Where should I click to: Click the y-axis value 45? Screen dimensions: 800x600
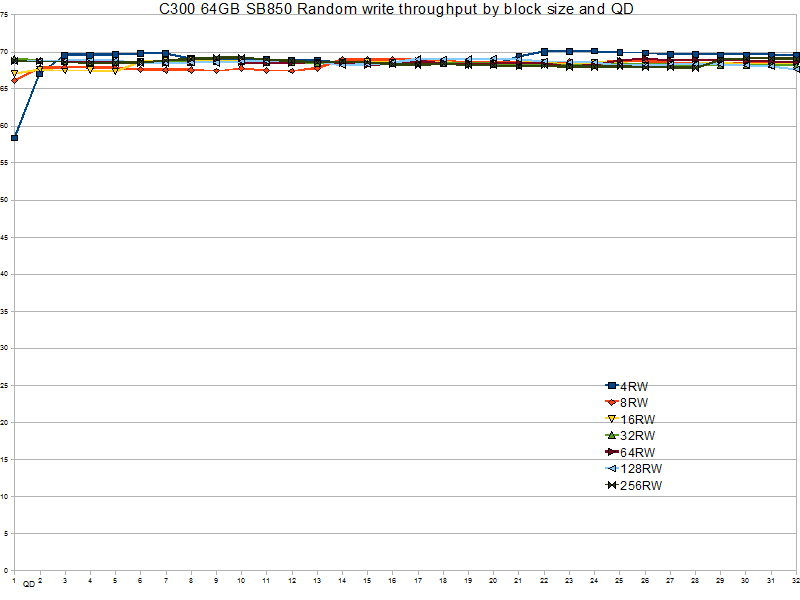4,237
